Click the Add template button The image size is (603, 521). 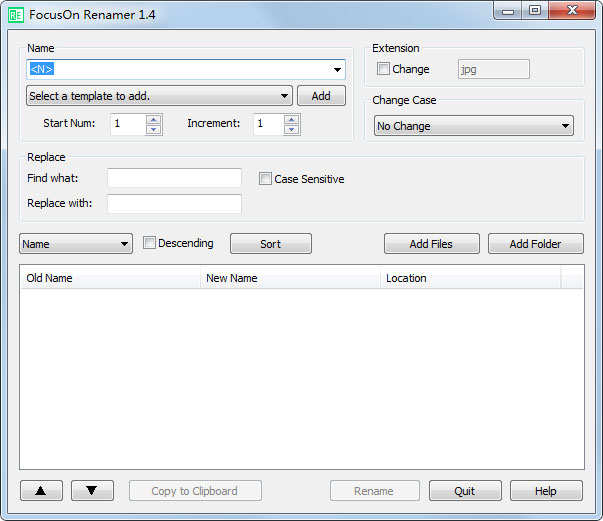coord(321,96)
